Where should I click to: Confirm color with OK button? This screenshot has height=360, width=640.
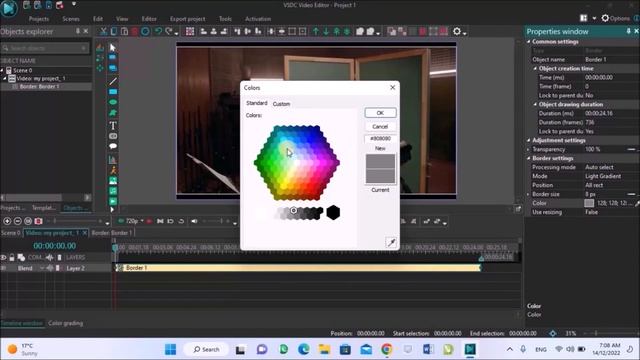[380, 113]
